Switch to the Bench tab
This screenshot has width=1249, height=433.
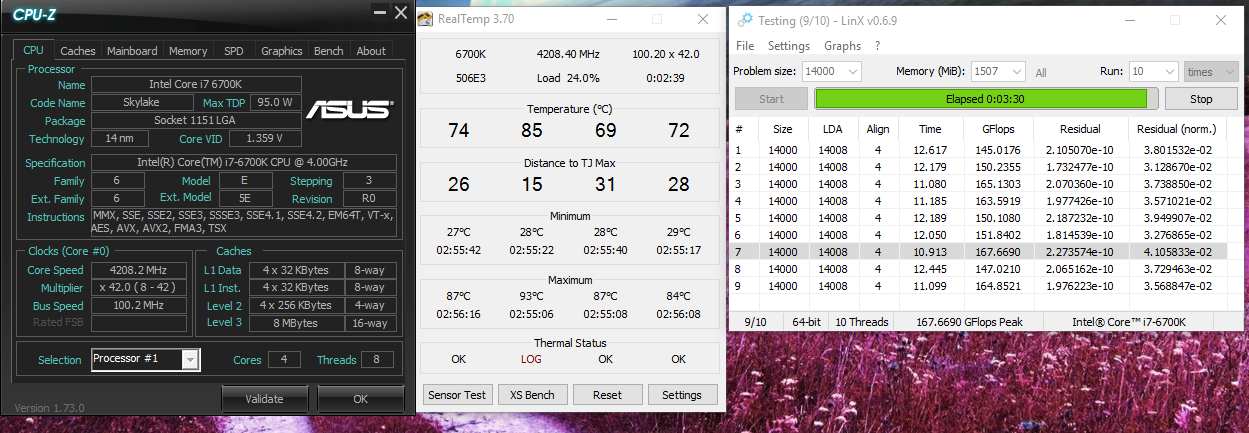pos(328,51)
